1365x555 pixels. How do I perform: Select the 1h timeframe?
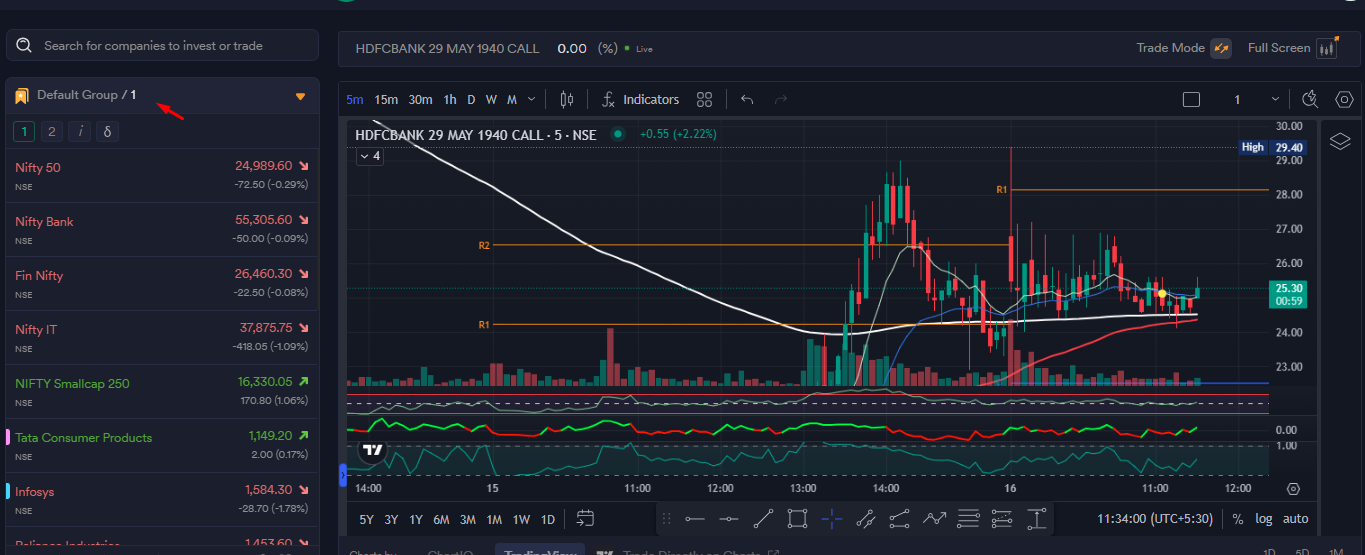click(450, 99)
